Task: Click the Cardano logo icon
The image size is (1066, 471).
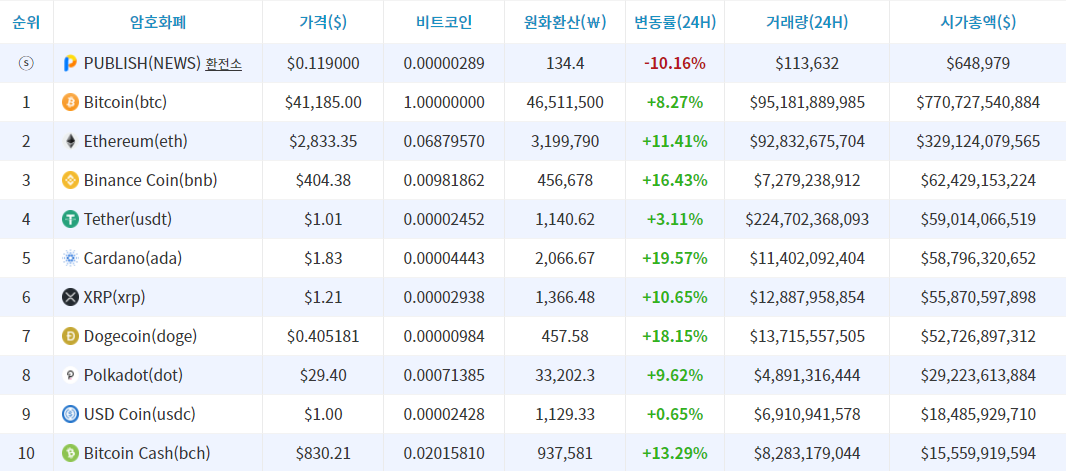Action: [x=70, y=258]
